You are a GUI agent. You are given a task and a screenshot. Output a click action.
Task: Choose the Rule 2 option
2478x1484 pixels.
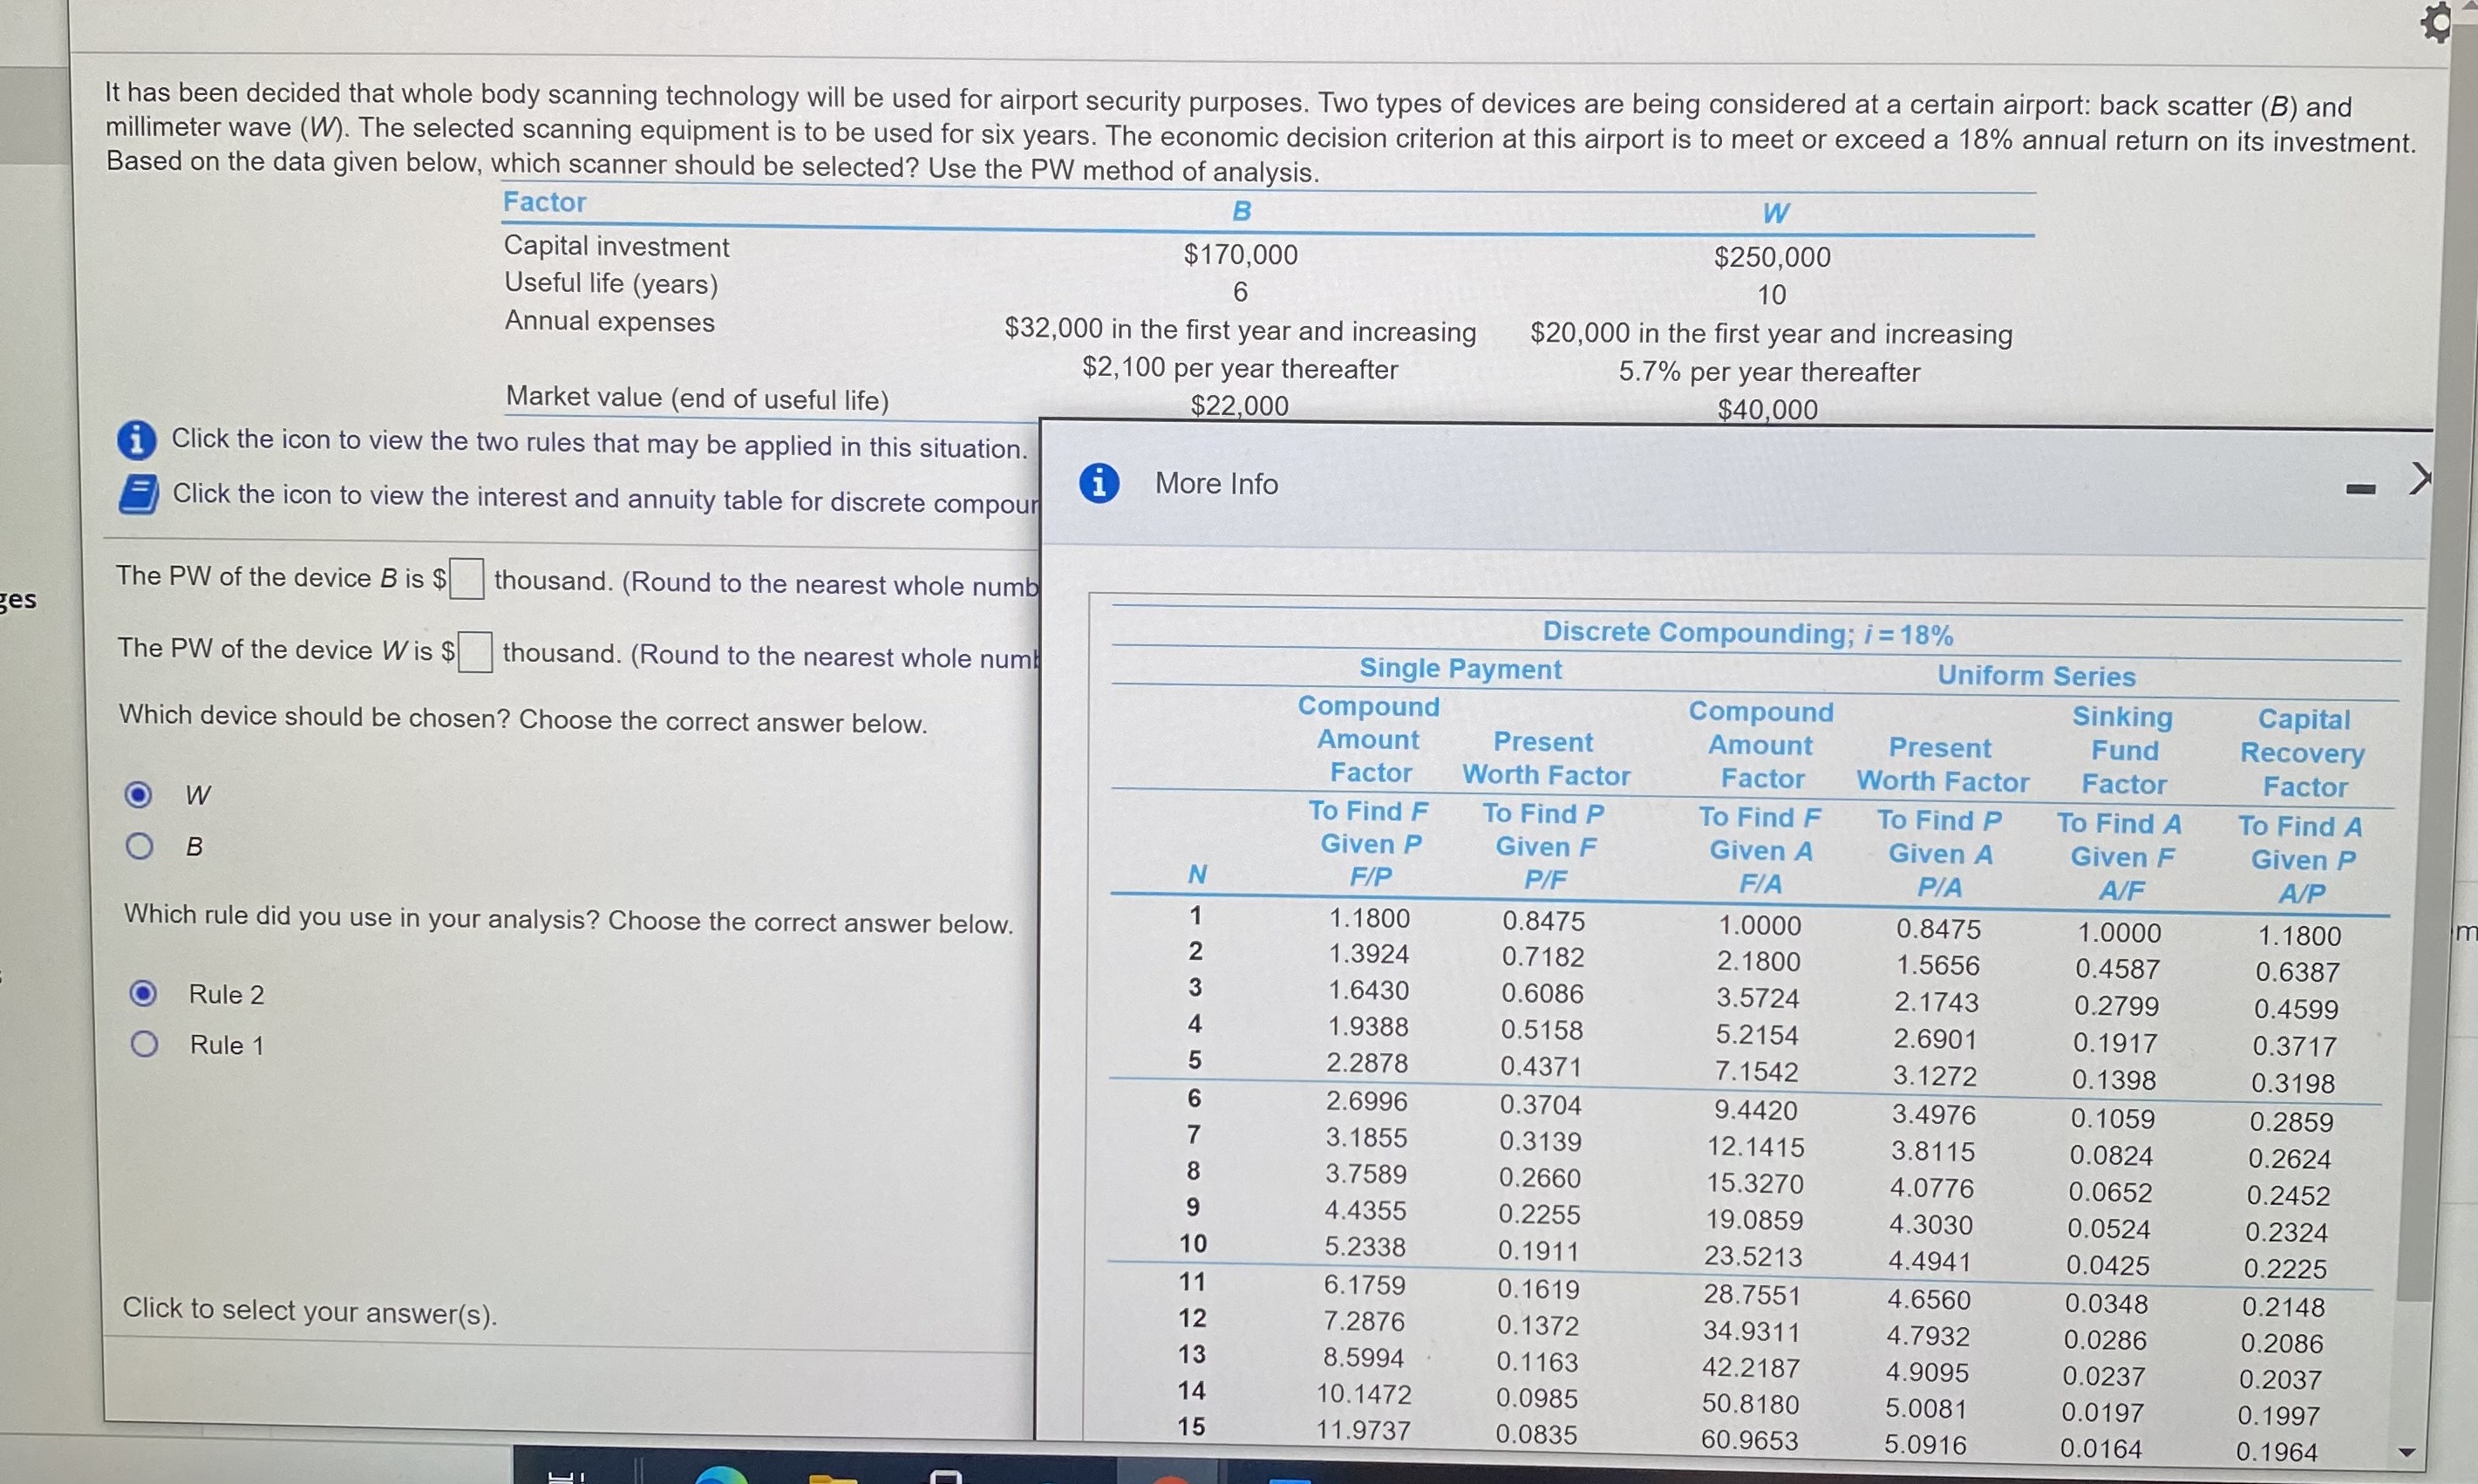(144, 993)
